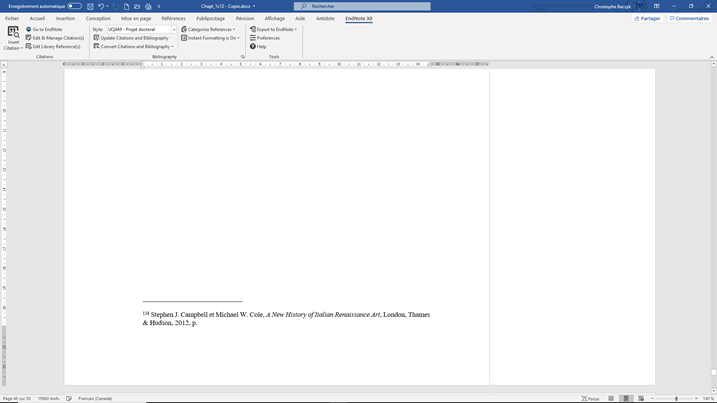Open the Instant Formatting is On dropdown
Screen dimensions: 717x403
[210, 38]
